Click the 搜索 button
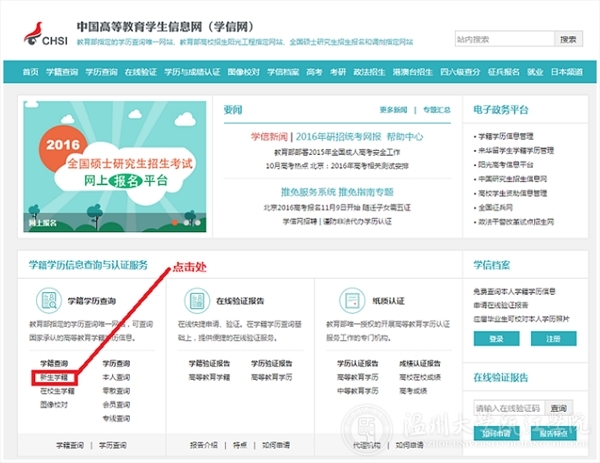 (x=568, y=39)
